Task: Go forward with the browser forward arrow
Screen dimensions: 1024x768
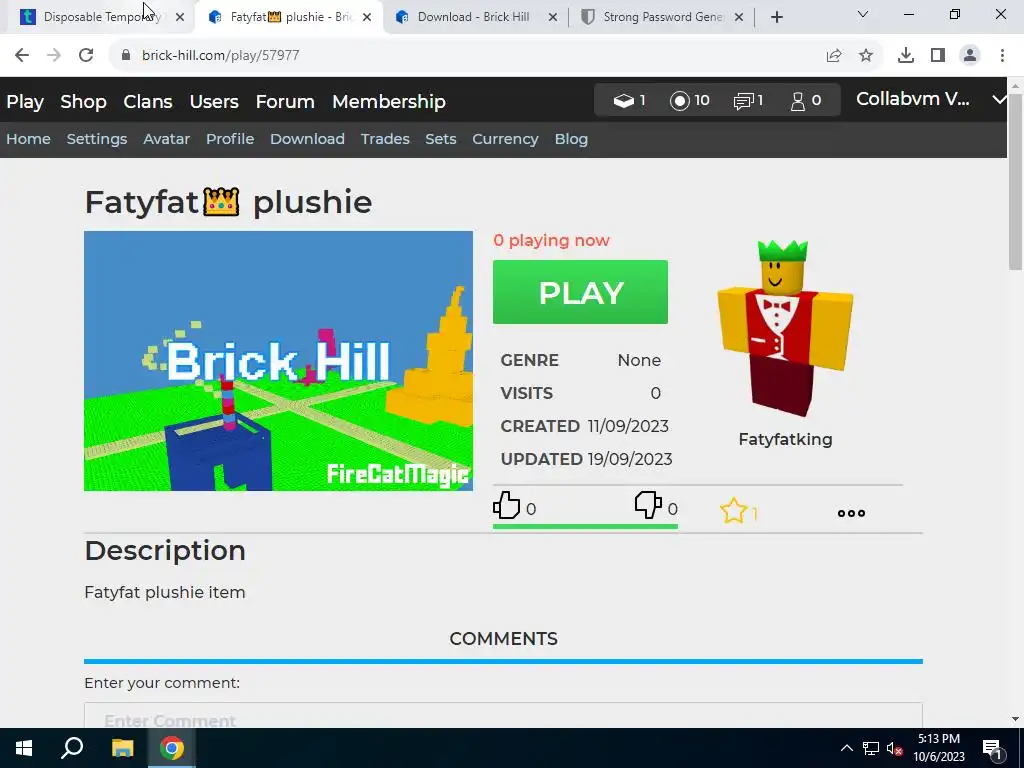Action: coord(54,55)
